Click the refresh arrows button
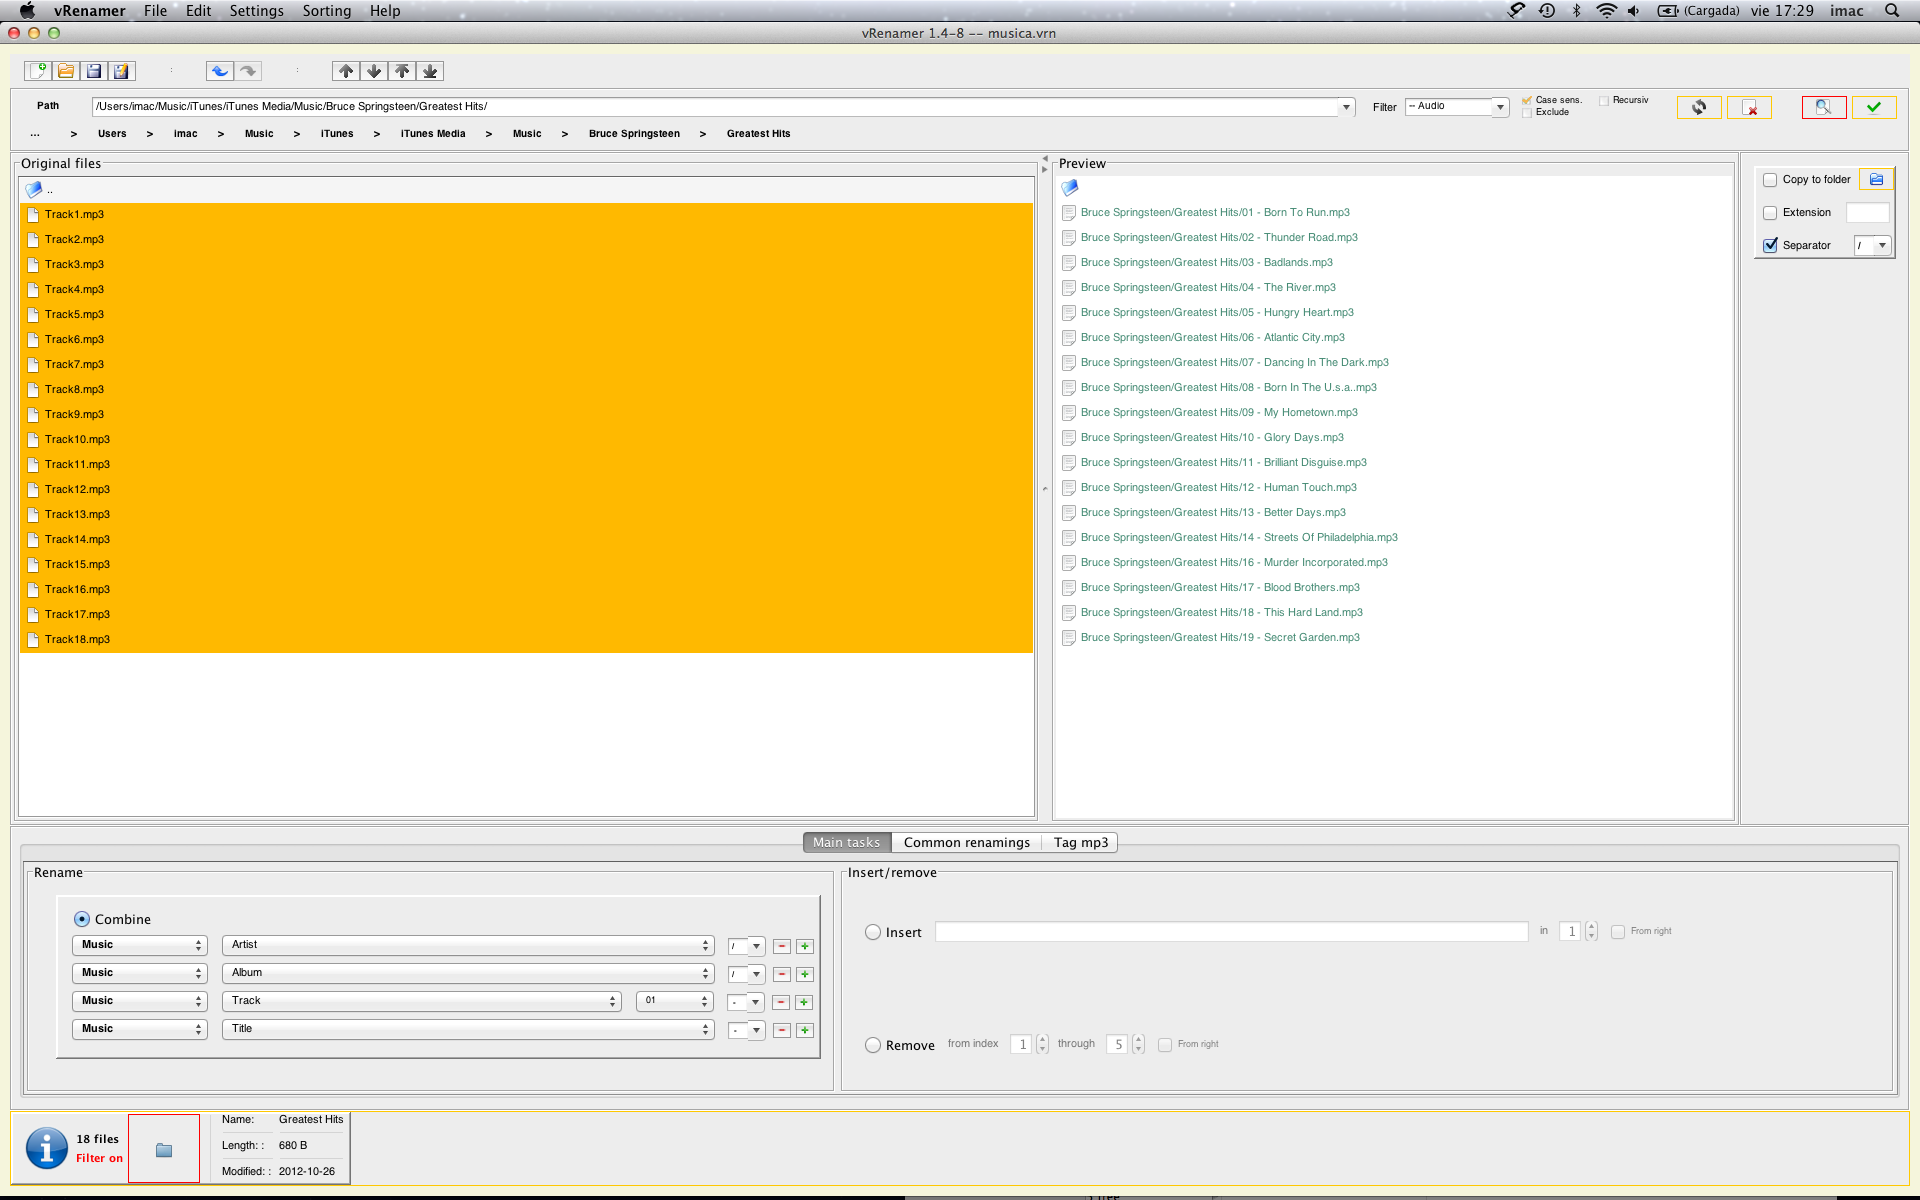Image resolution: width=1920 pixels, height=1200 pixels. (x=1698, y=107)
